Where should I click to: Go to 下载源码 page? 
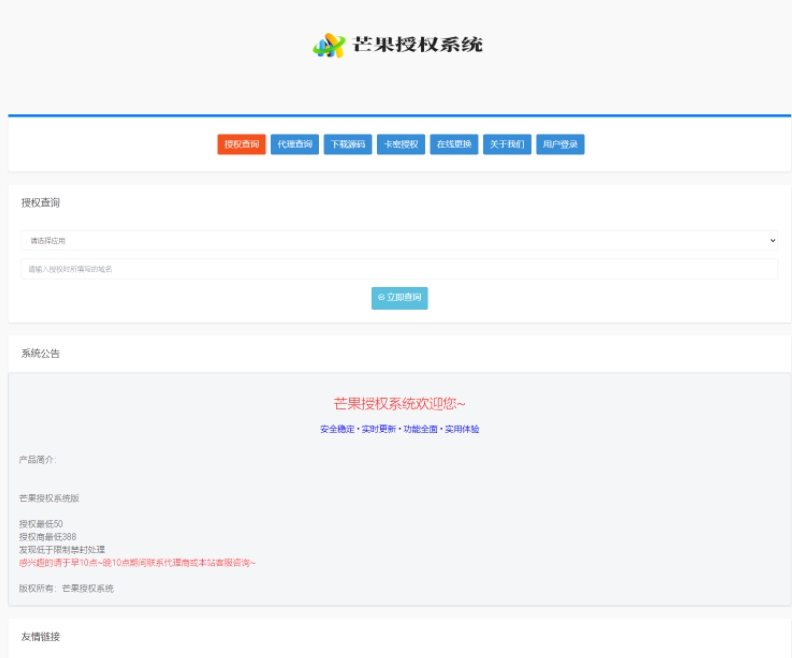click(x=348, y=144)
